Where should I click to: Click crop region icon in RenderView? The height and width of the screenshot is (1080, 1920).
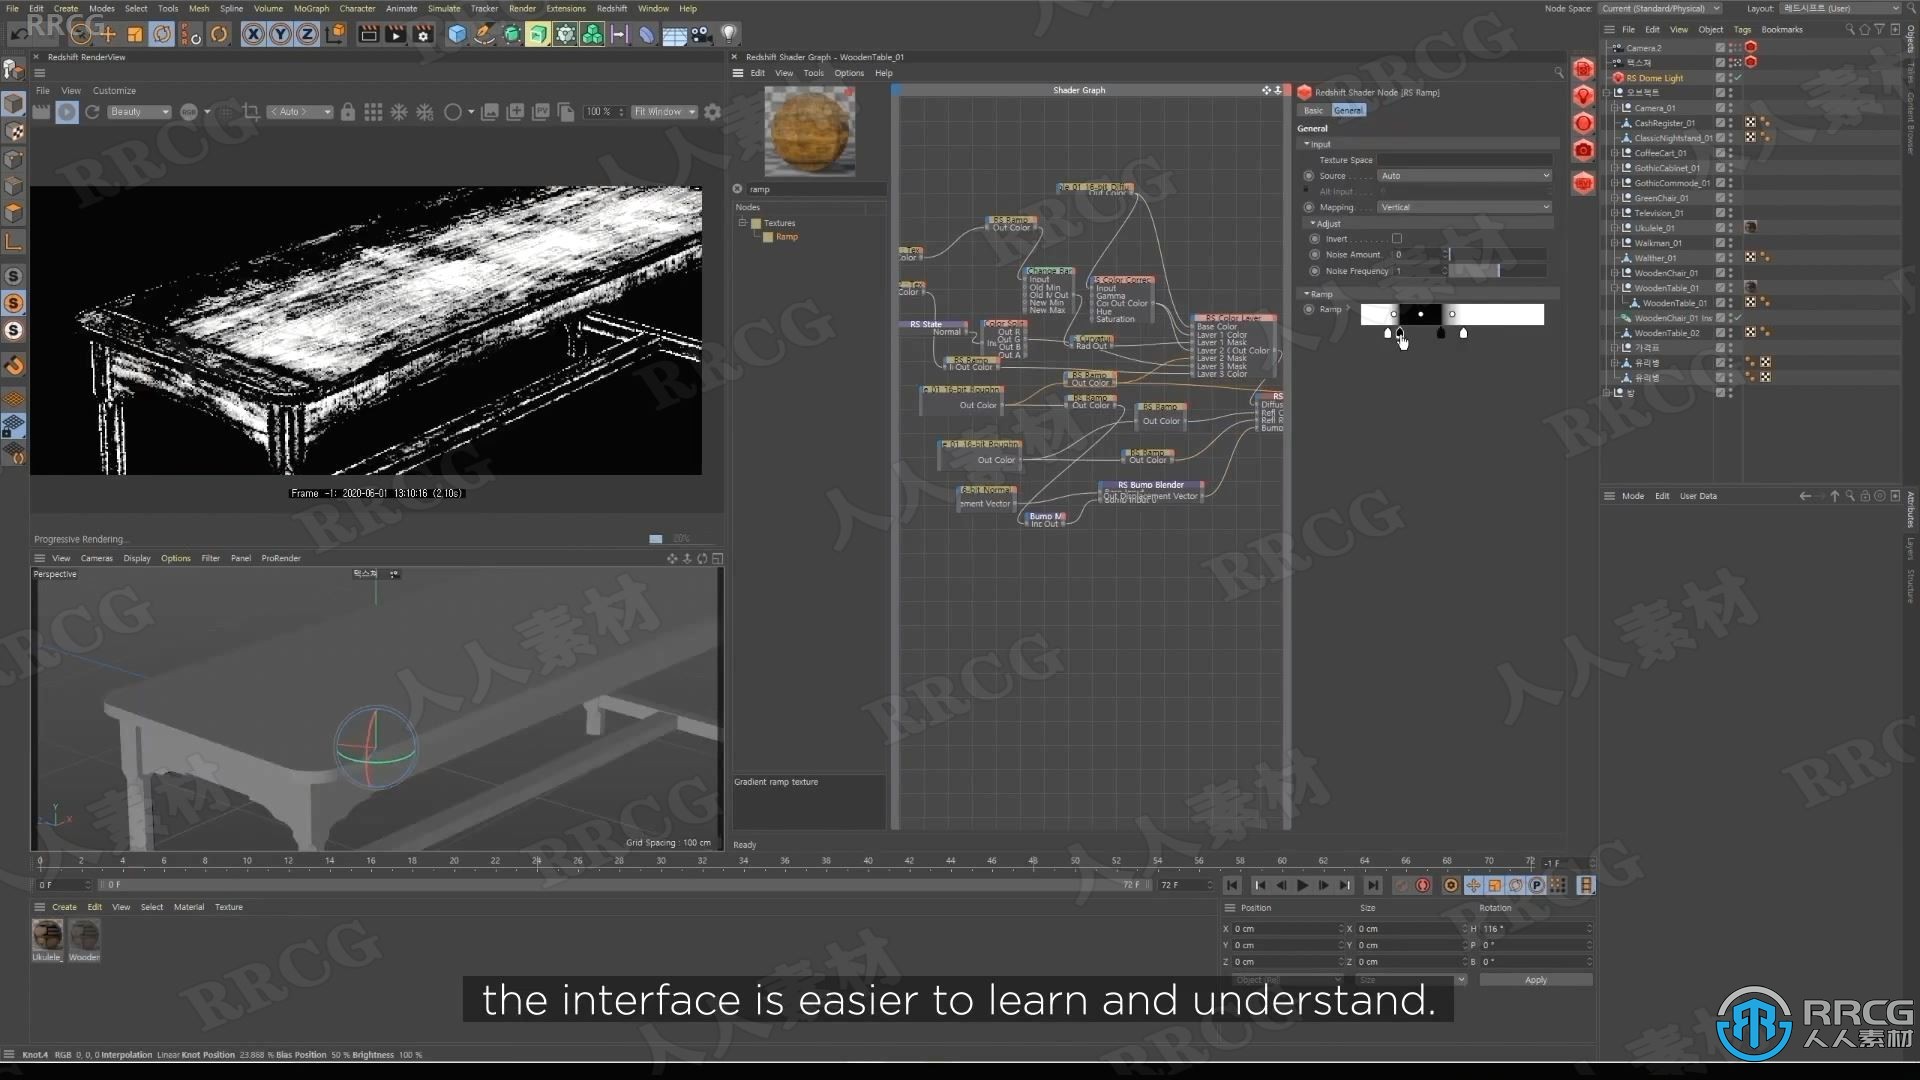point(251,112)
